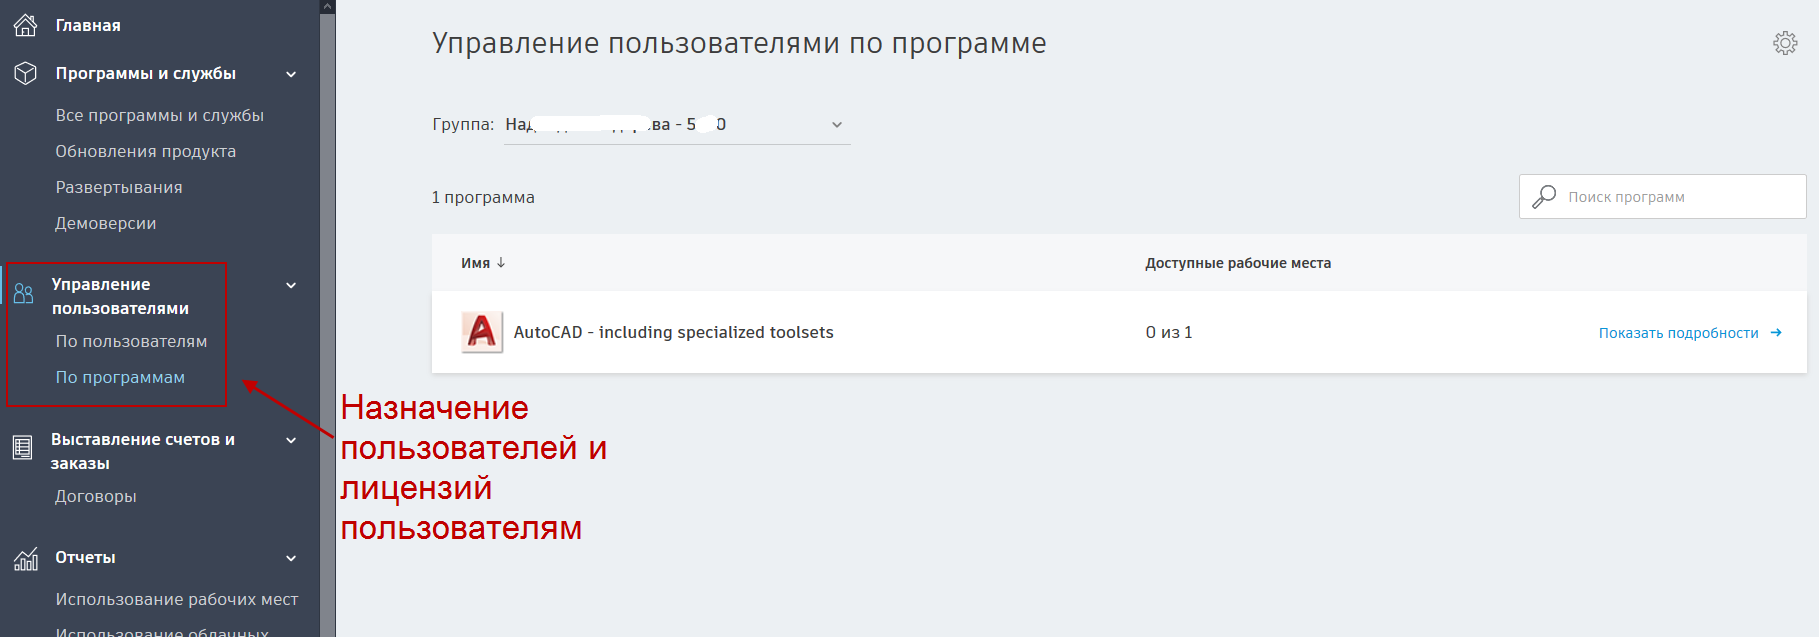Open Использование рабочих мест report
The height and width of the screenshot is (637, 1819).
click(177, 599)
